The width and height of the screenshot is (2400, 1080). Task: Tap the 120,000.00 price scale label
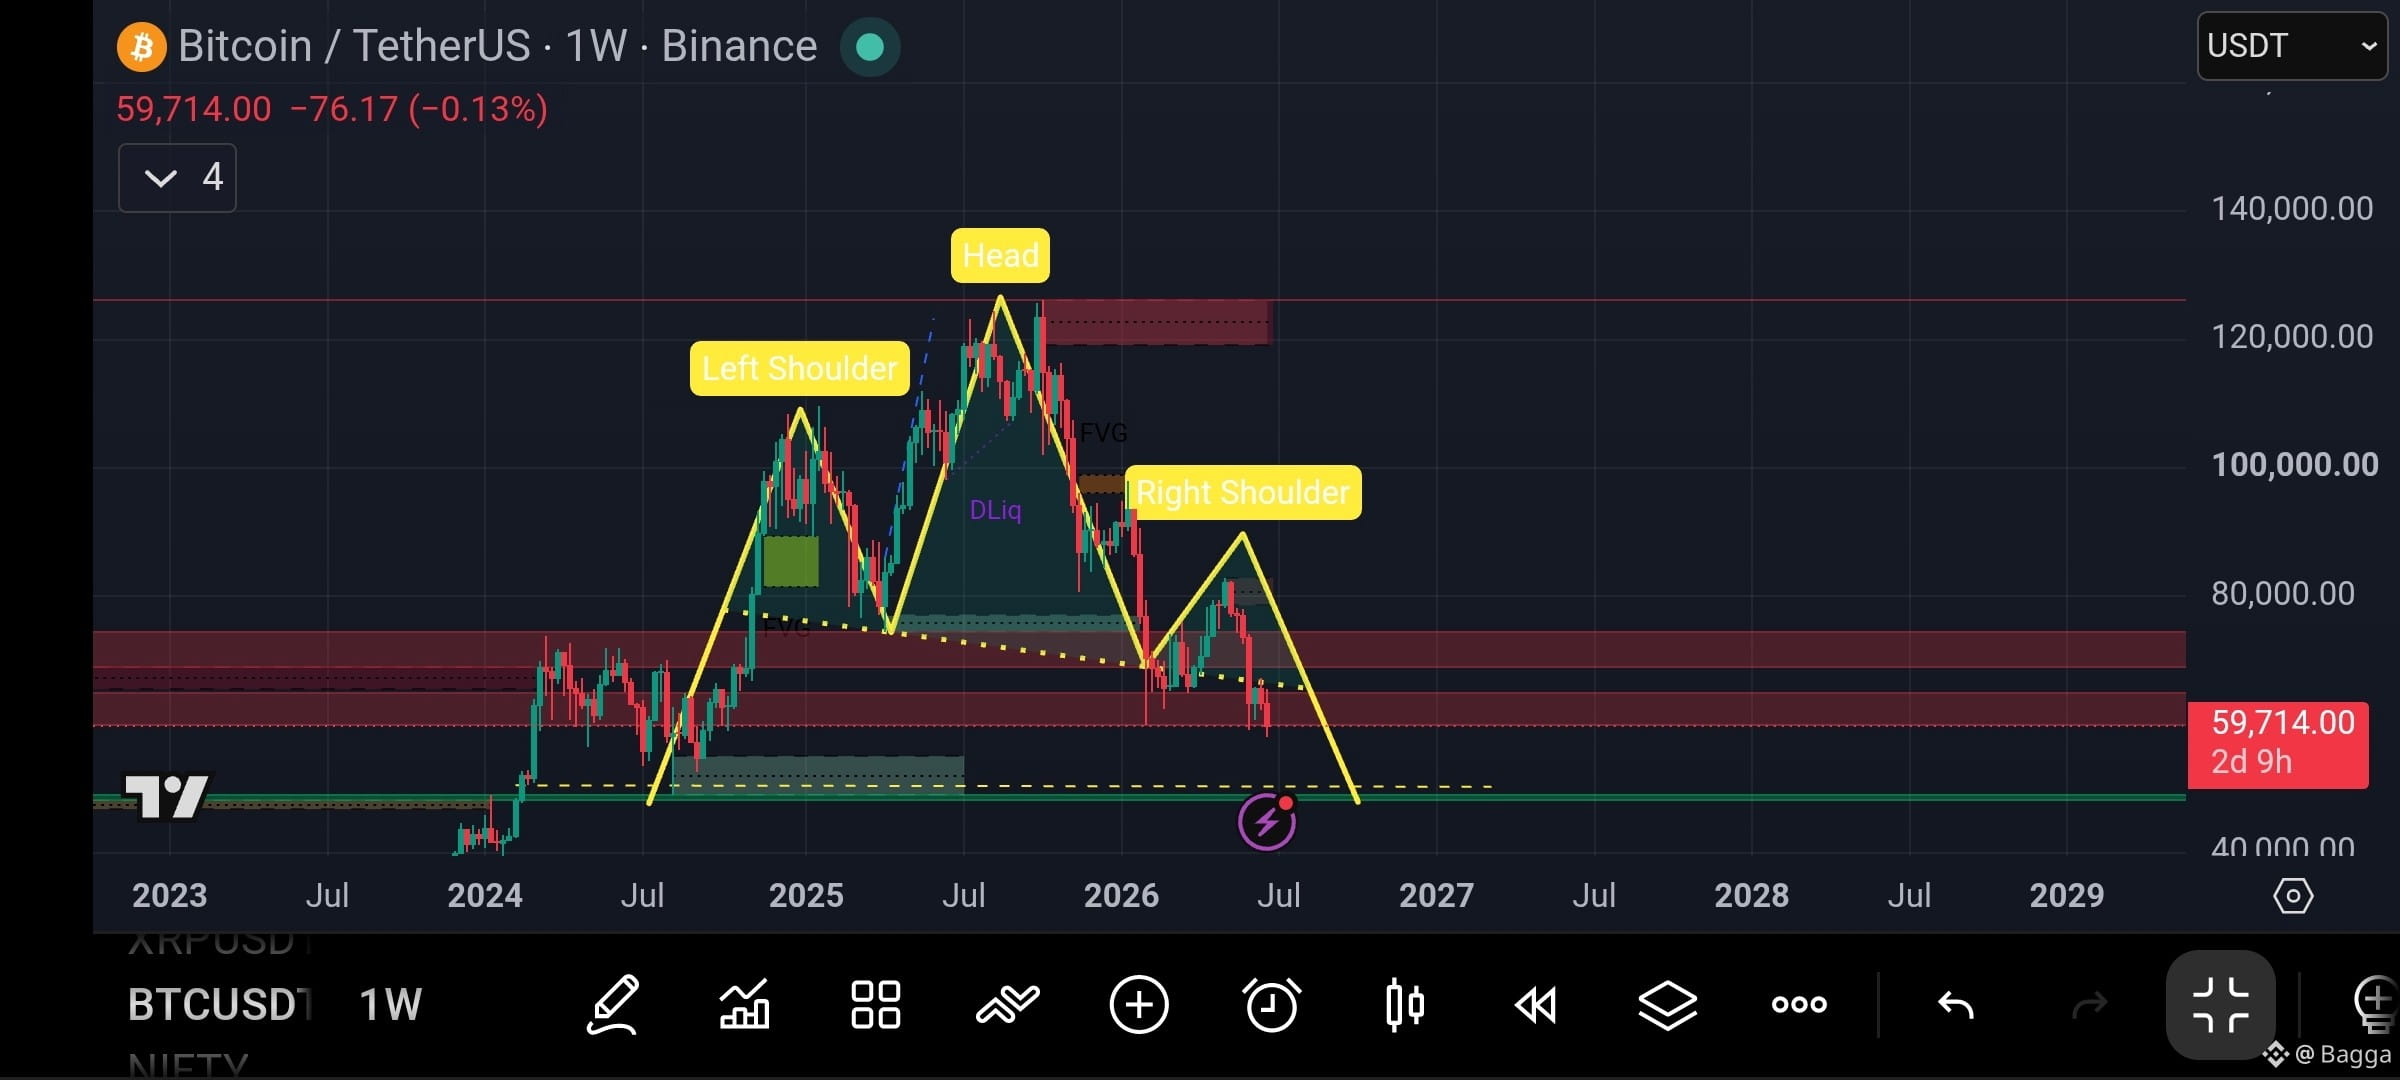coord(2292,337)
